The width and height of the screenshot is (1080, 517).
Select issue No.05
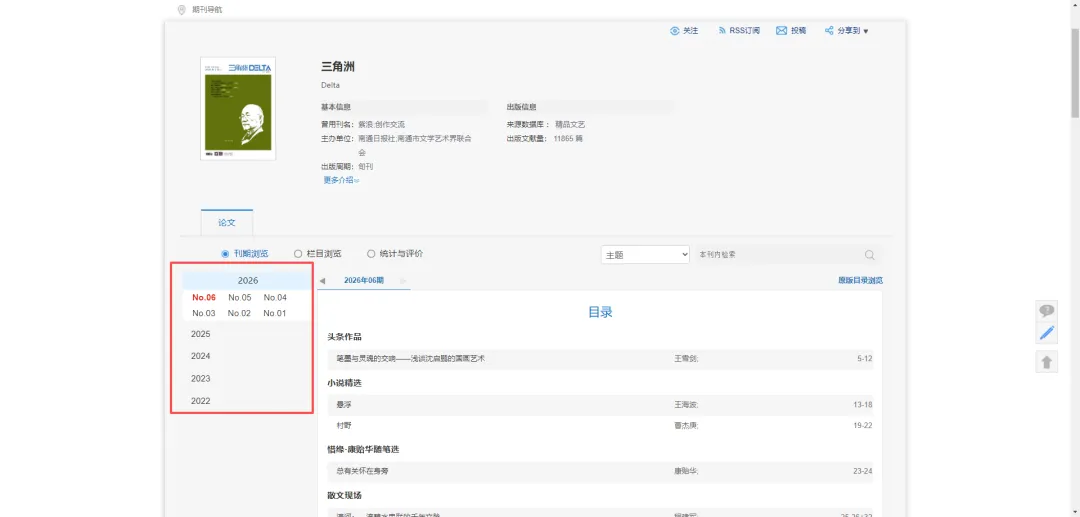[x=240, y=298]
